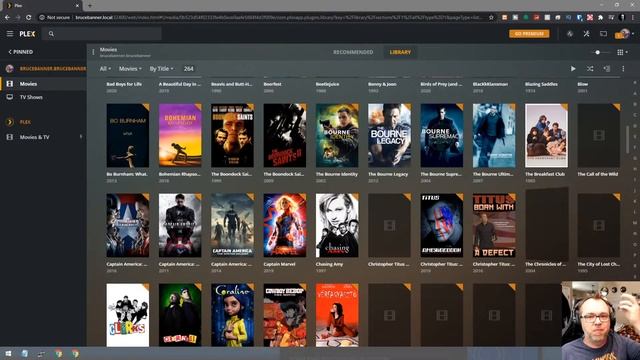This screenshot has width=640, height=360.
Task: Collapse the Pinned sidebar back arrow
Action: click(10, 52)
